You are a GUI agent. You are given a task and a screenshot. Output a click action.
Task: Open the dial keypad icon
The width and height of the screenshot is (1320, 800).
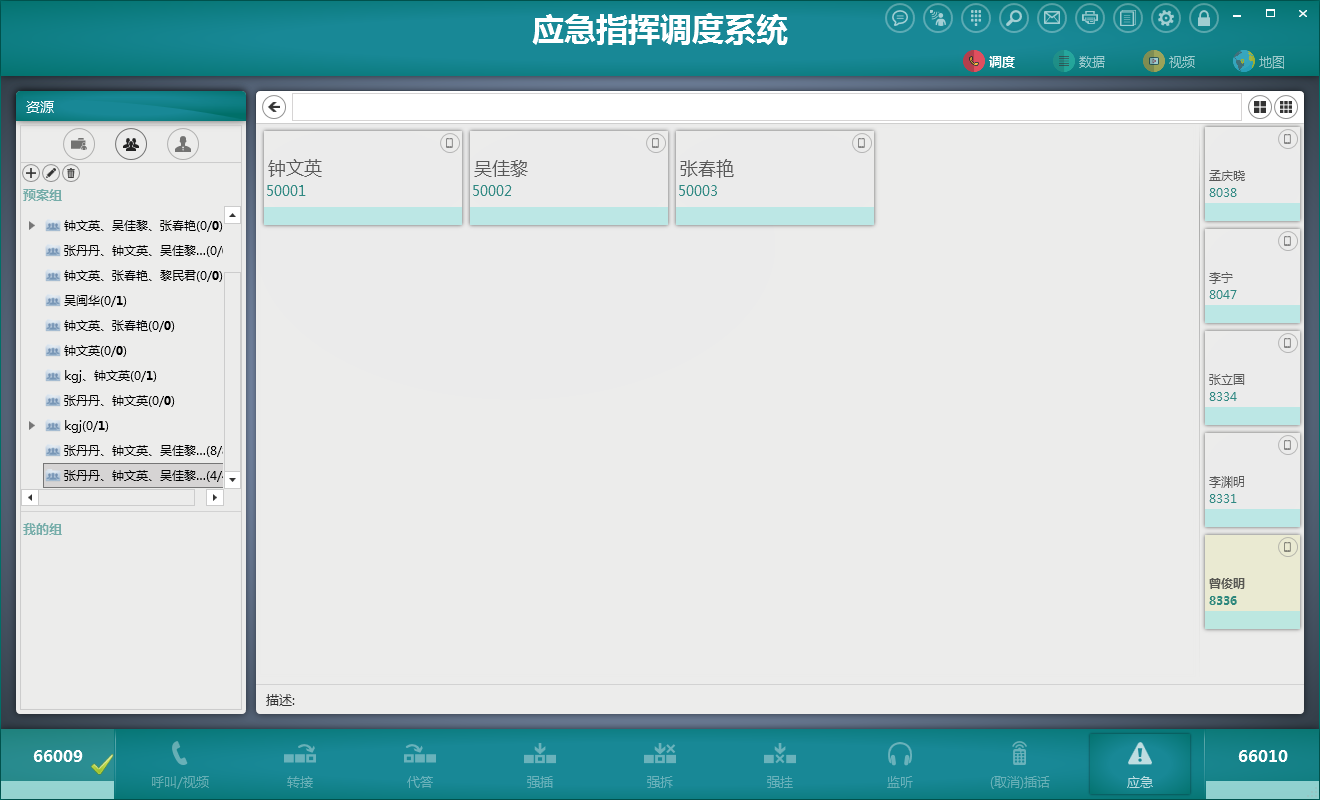coord(976,18)
